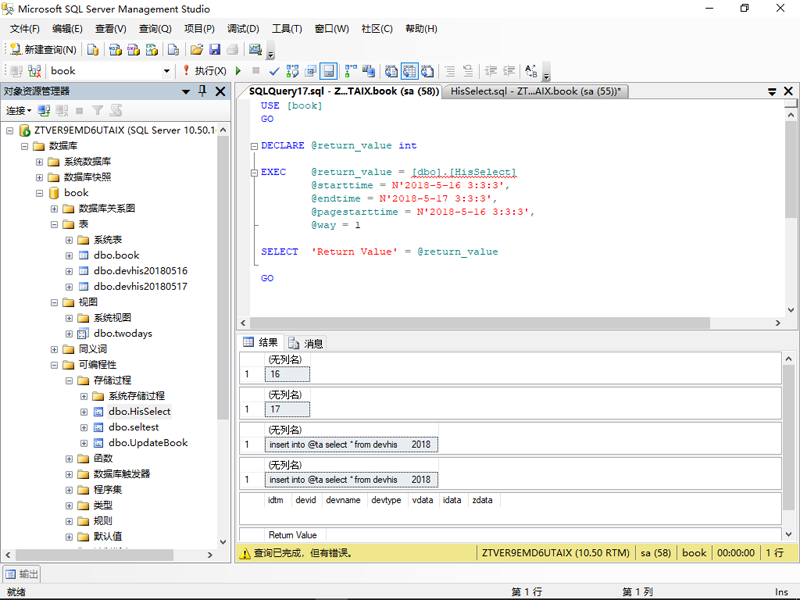Start debugging with the green play icon

238,71
